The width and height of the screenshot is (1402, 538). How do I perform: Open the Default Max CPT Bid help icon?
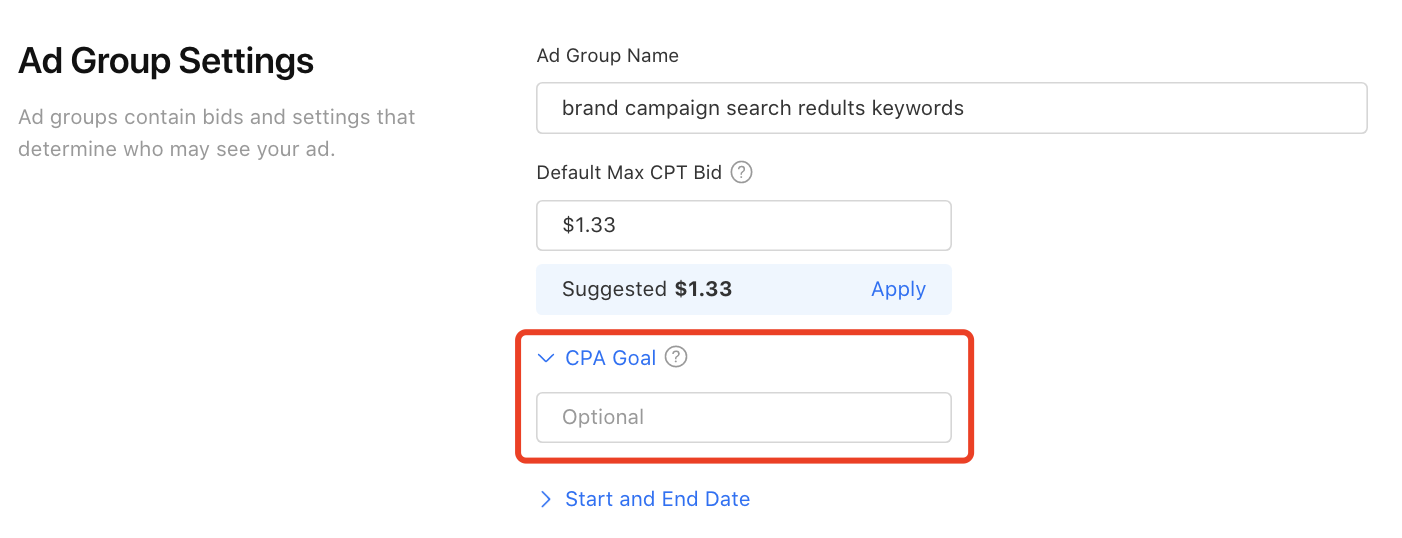tap(741, 172)
